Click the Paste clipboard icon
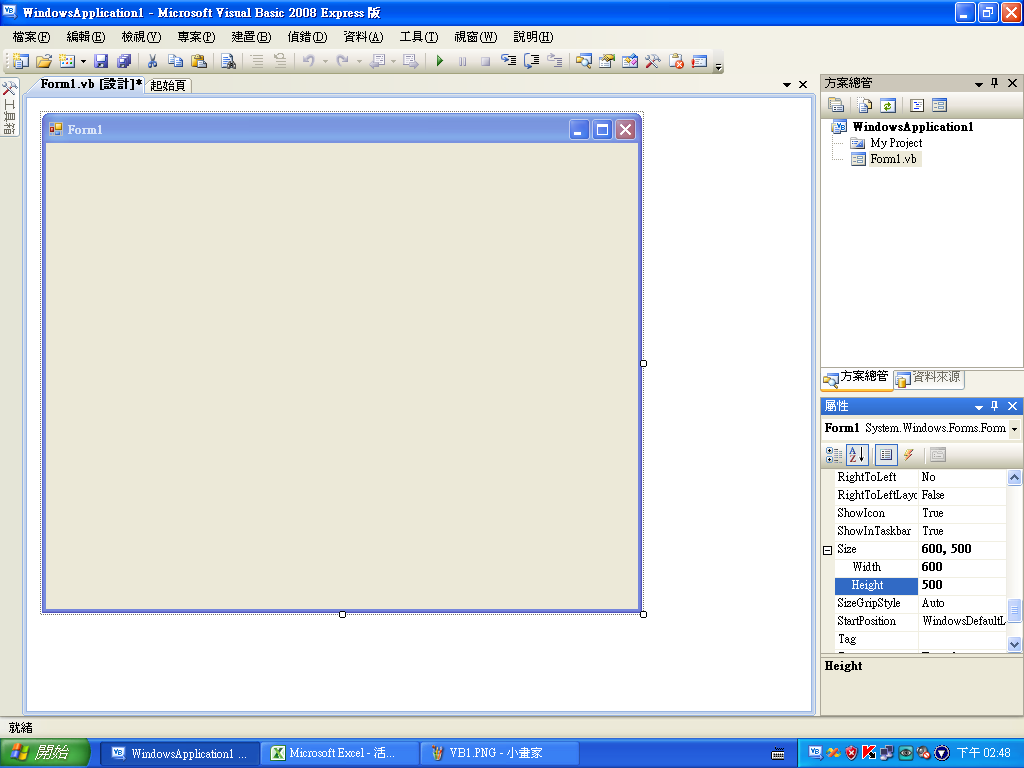This screenshot has height=768, width=1024. pyautogui.click(x=199, y=61)
